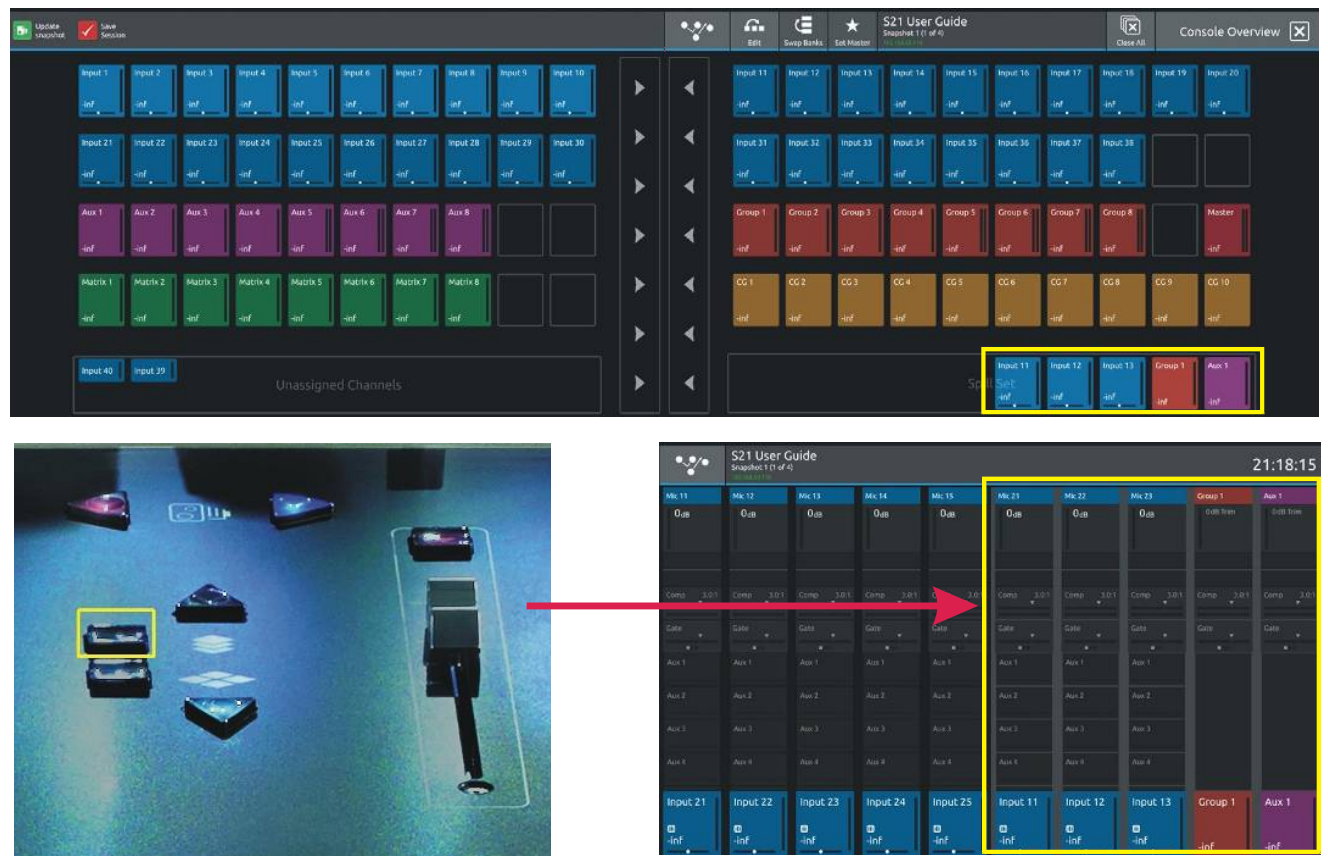Click the red Save Session checkmark icon
1328x868 pixels.
87,31
